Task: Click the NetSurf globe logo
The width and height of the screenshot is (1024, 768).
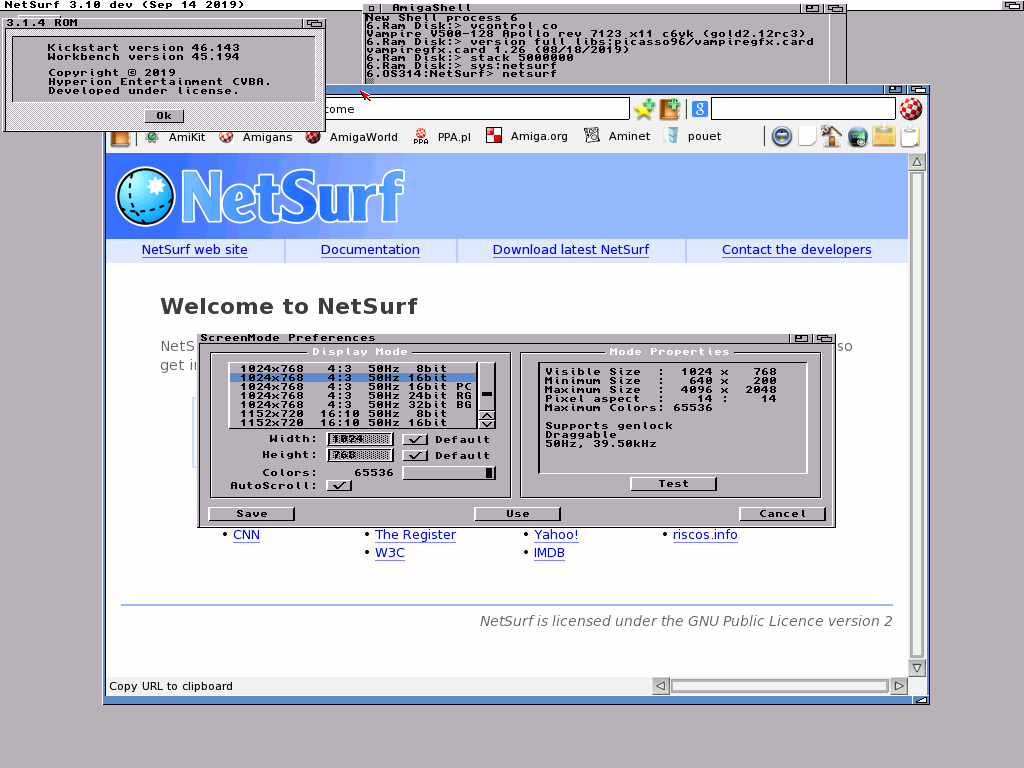Action: tap(145, 197)
